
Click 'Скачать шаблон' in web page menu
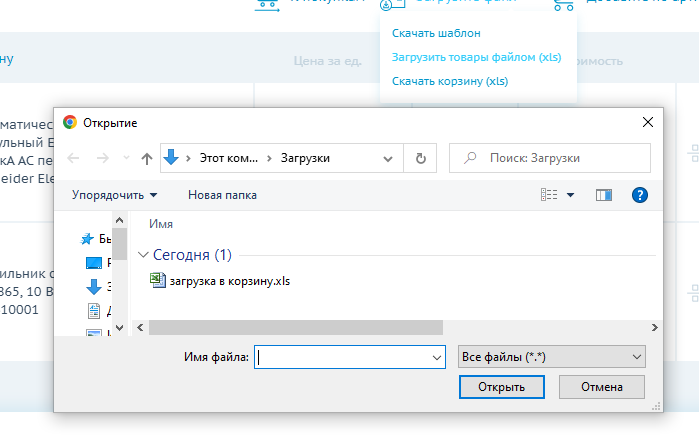pos(436,33)
